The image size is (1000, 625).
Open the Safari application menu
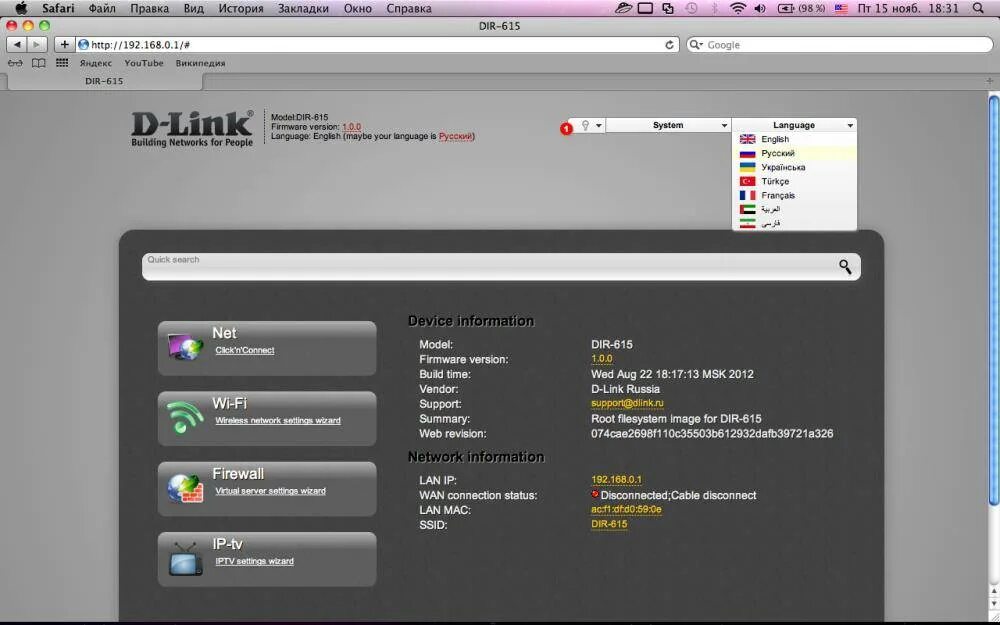pyautogui.click(x=58, y=8)
